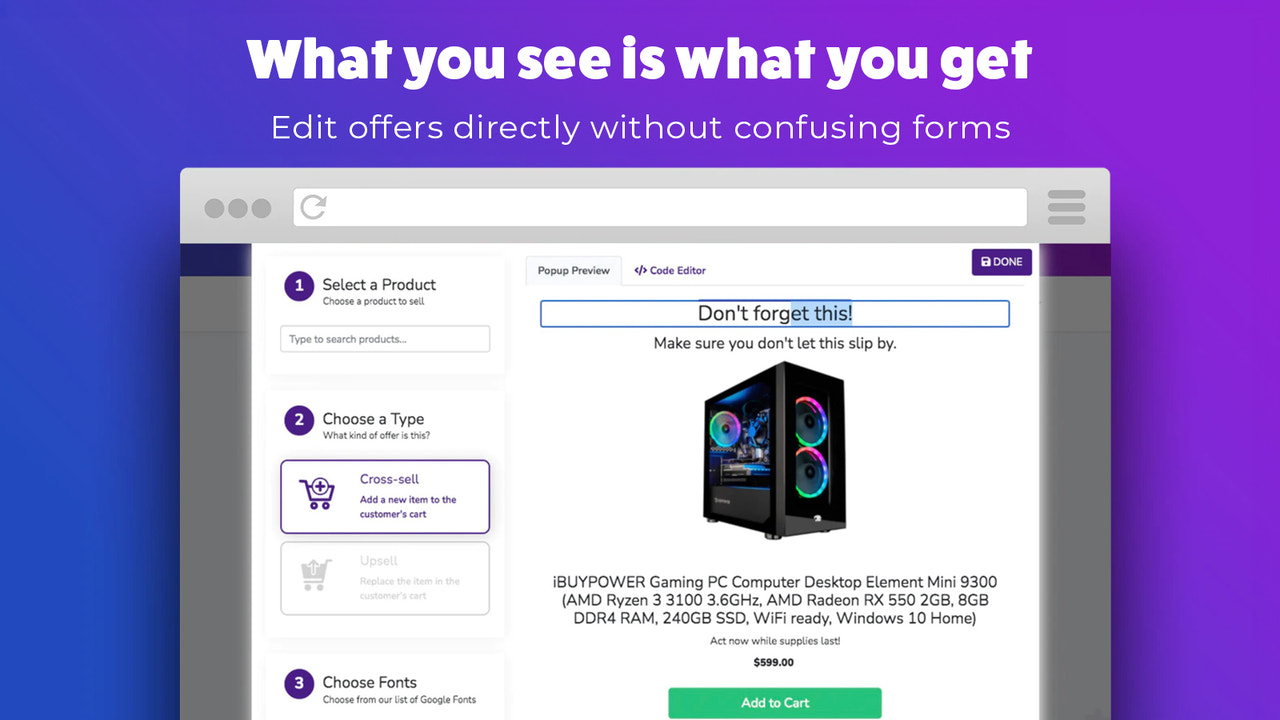Click the green Add to Cart button
1280x720 pixels.
click(775, 703)
